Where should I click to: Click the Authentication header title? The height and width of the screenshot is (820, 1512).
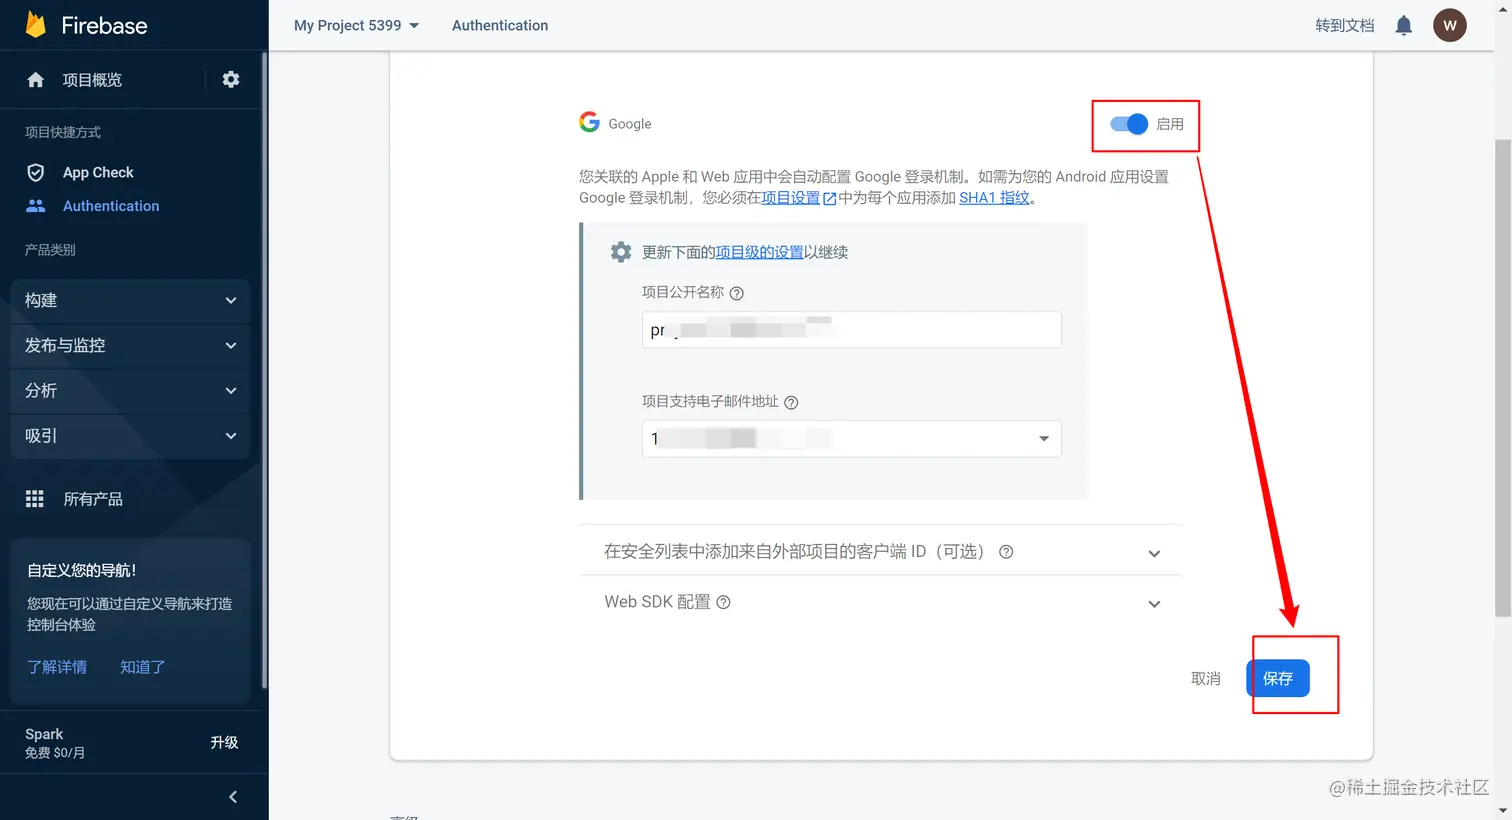500,25
